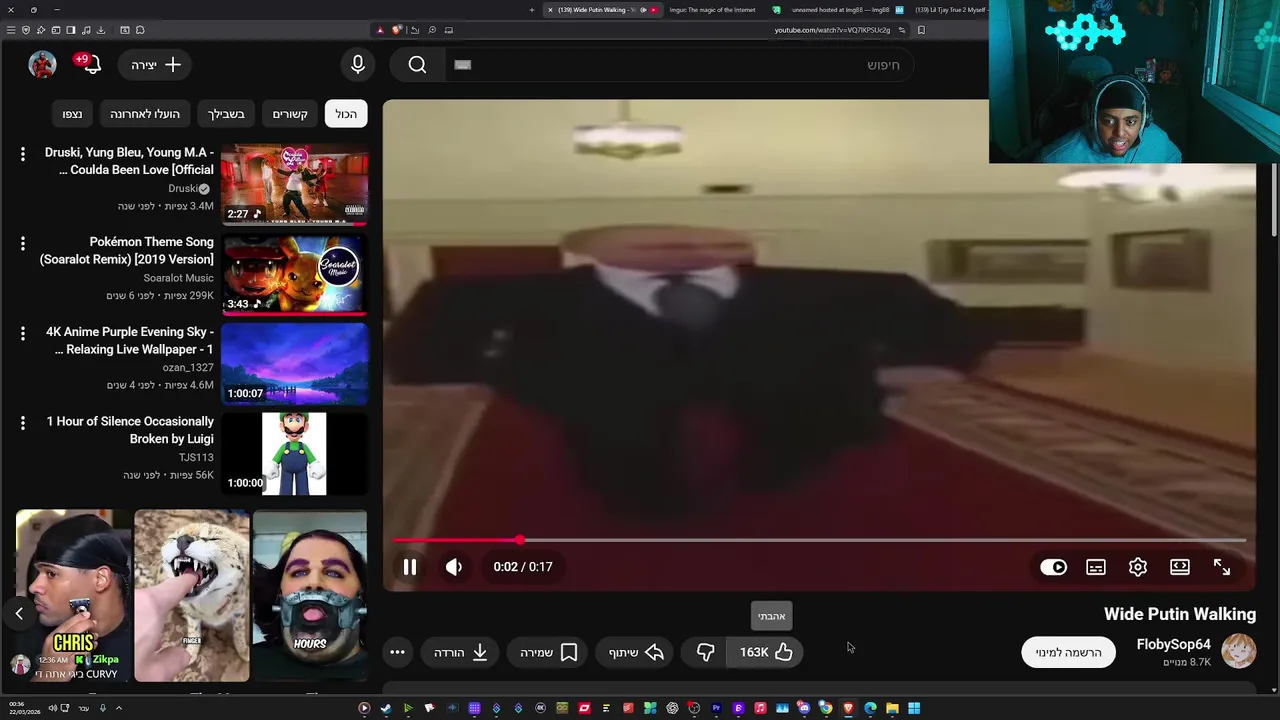This screenshot has height=720, width=1280.
Task: Download the video with הורדה button
Action: [460, 652]
